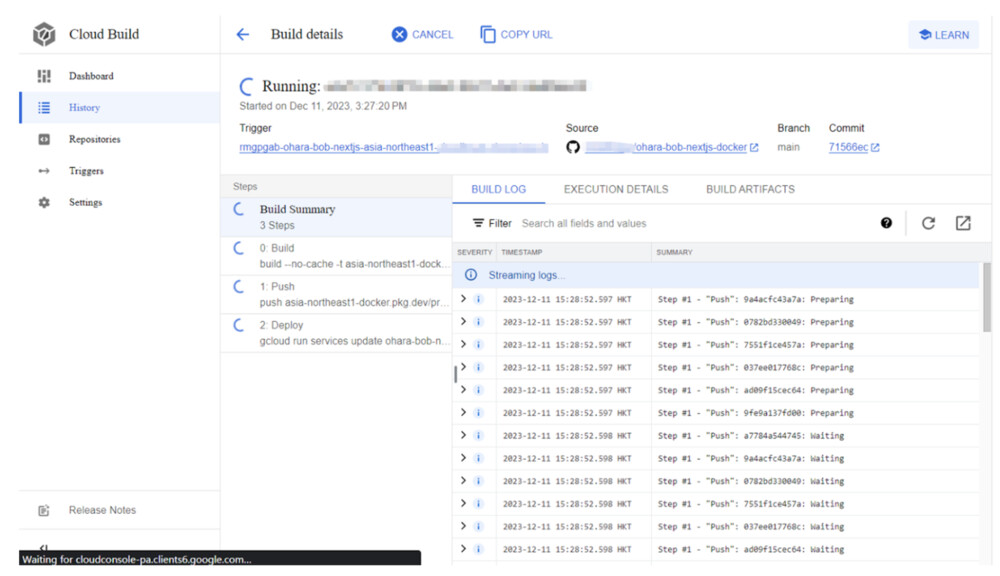
Task: Switch to the Build Artifacts tab
Action: click(x=750, y=189)
